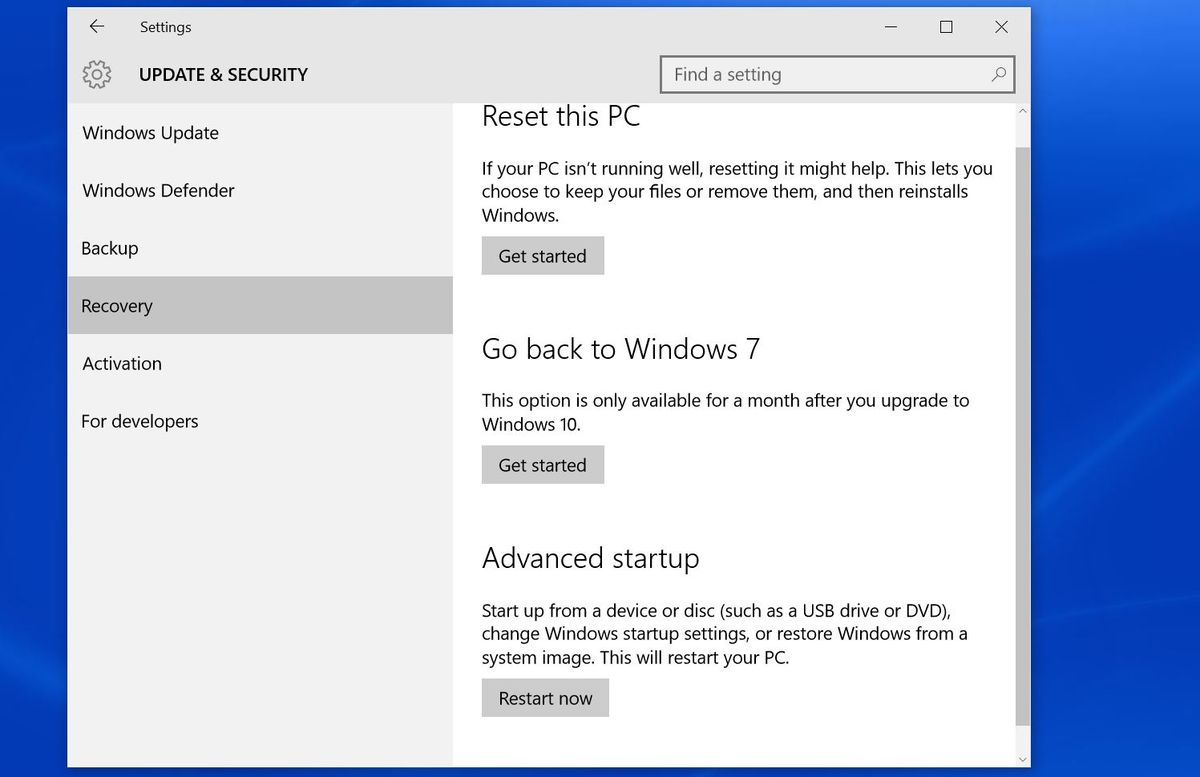The height and width of the screenshot is (777, 1200).
Task: Open Windows Defender settings
Action: point(158,190)
